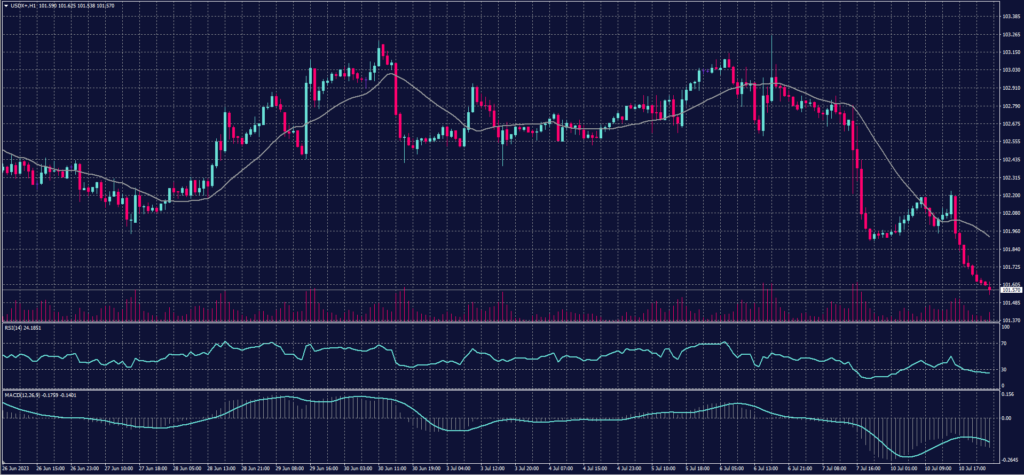The width and height of the screenshot is (1024, 475).
Task: Click the MACD -0.2641 scale value
Action: tap(1010, 459)
